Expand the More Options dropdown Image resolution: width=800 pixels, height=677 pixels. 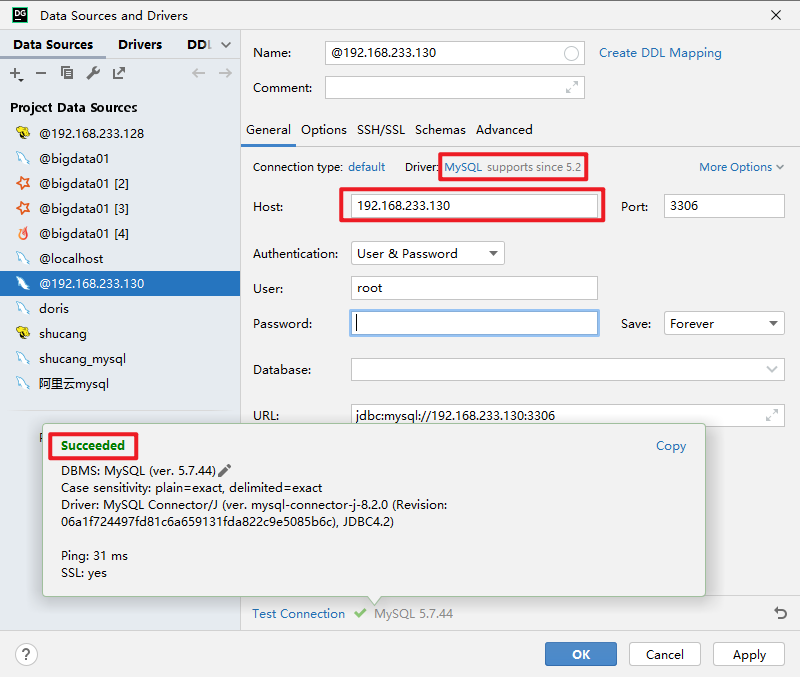(741, 167)
